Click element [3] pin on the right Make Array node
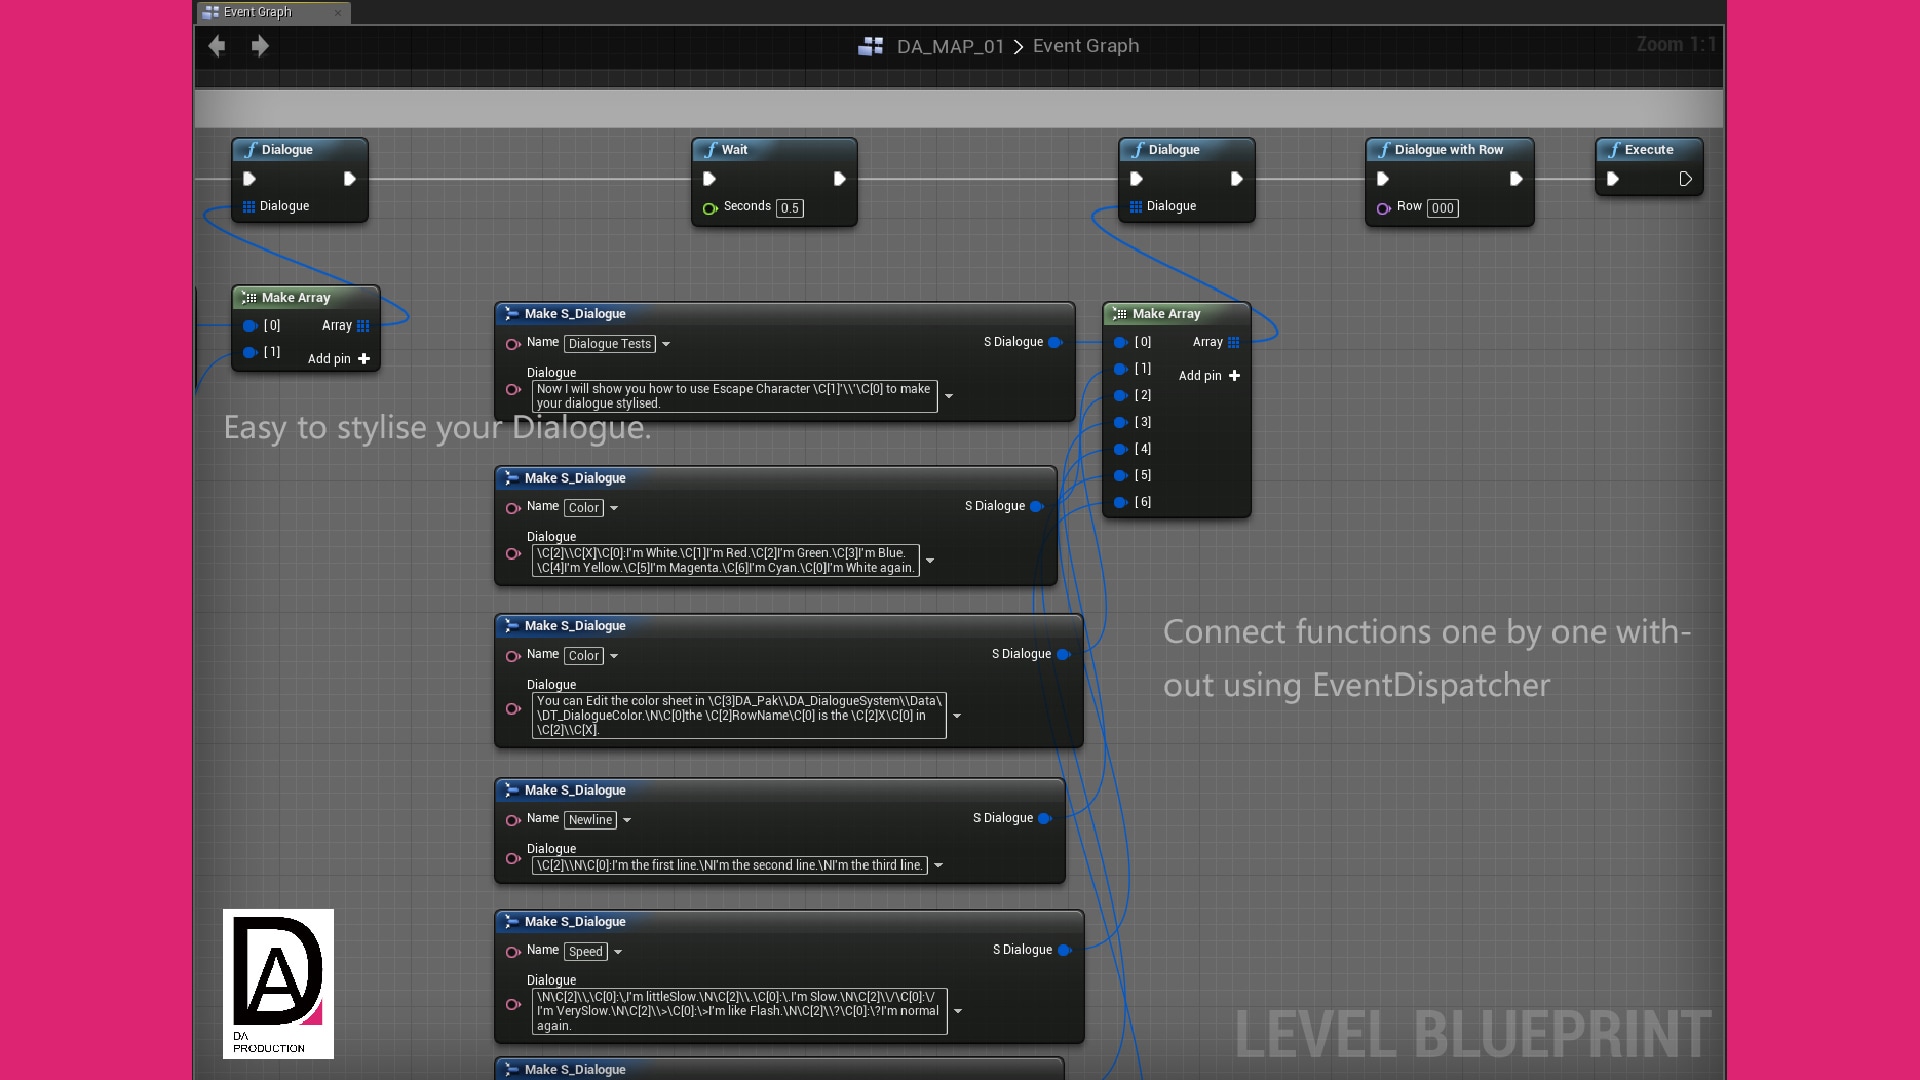Screen dimensions: 1920x1080 pyautogui.click(x=1120, y=422)
